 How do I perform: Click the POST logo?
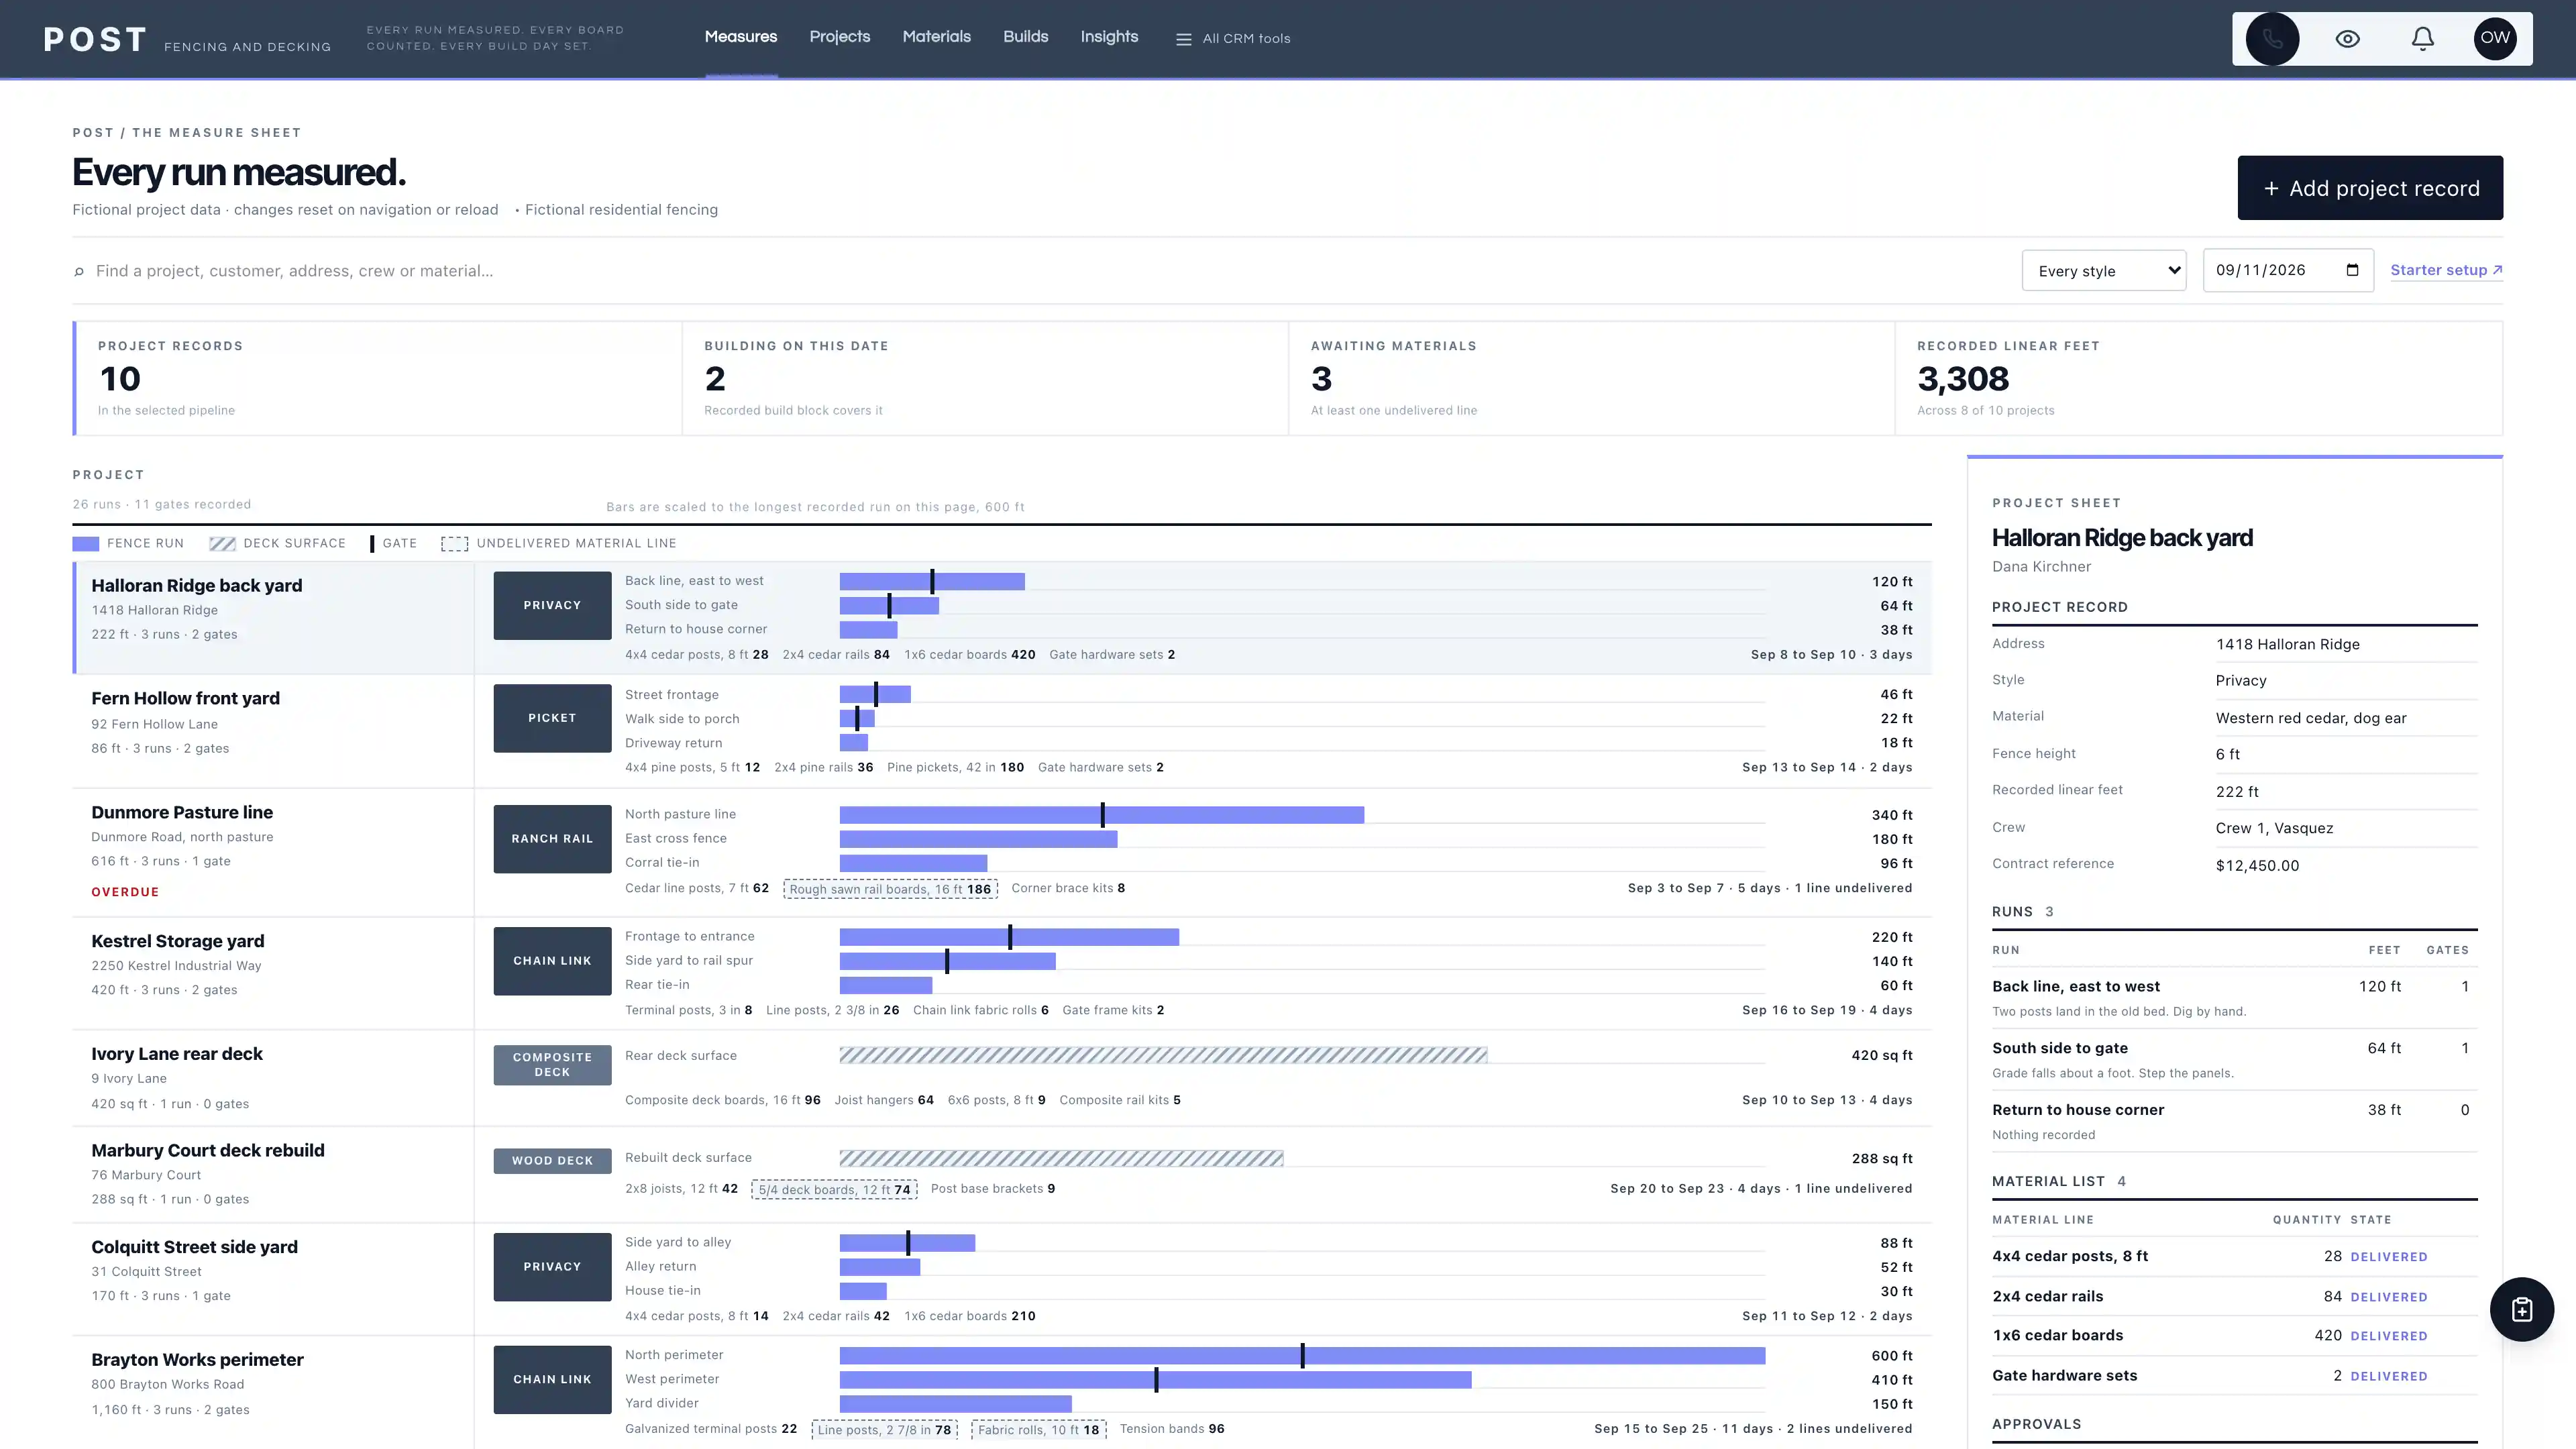coord(95,39)
